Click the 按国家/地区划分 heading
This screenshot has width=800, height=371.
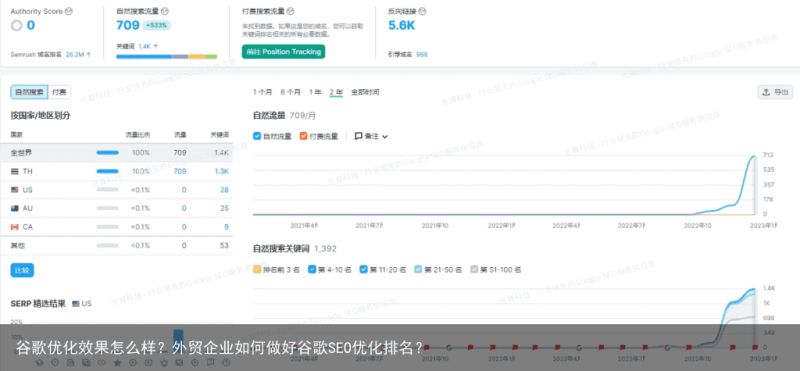(x=40, y=115)
